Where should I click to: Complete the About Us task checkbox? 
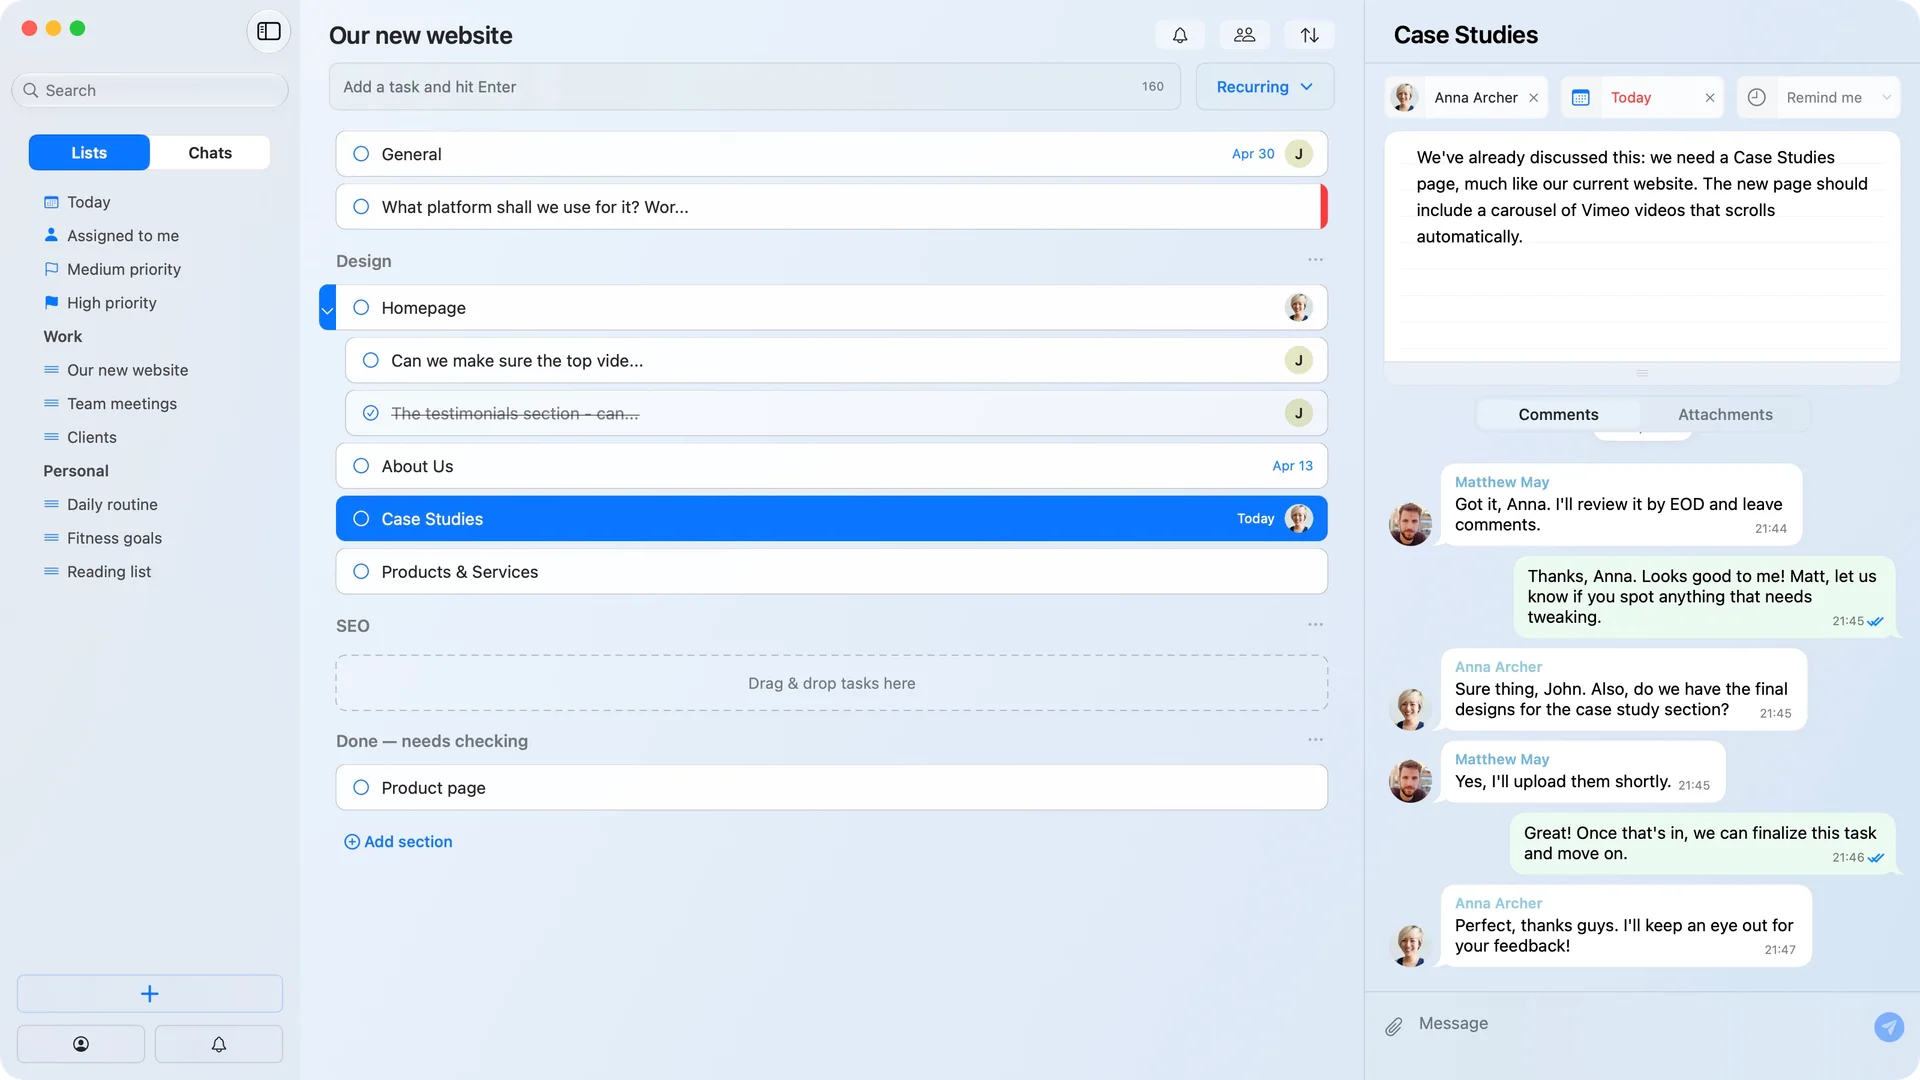point(361,466)
